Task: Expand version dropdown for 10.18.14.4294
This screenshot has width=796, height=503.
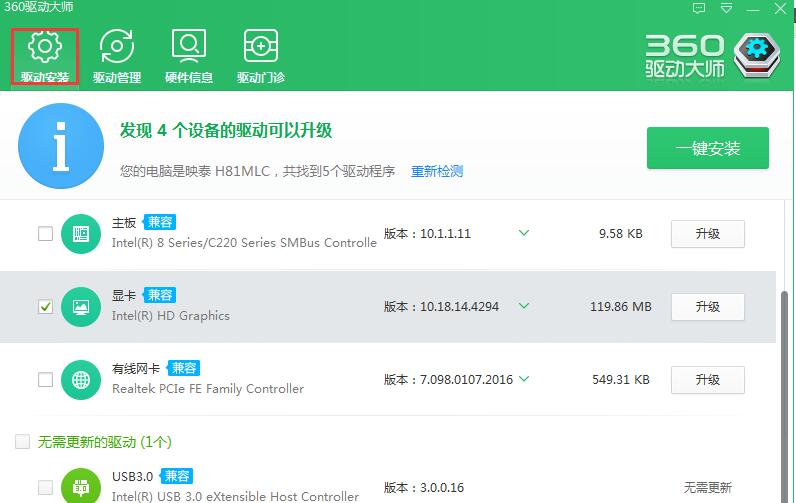Action: click(x=524, y=306)
